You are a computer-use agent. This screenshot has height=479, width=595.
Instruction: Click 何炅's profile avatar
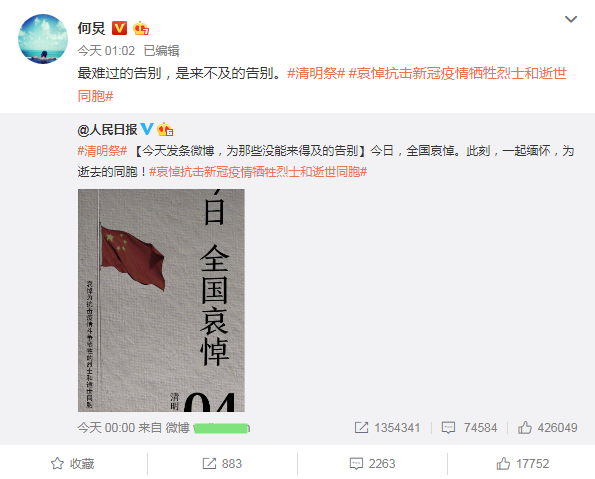click(43, 39)
